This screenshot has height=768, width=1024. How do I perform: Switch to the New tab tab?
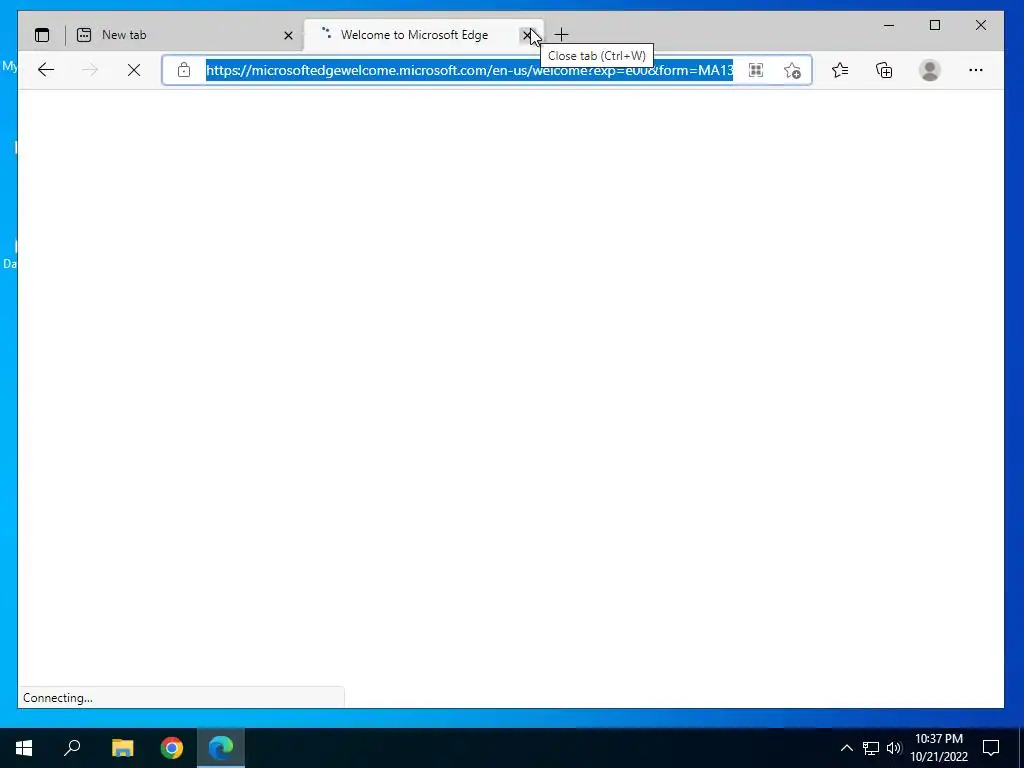click(185, 35)
